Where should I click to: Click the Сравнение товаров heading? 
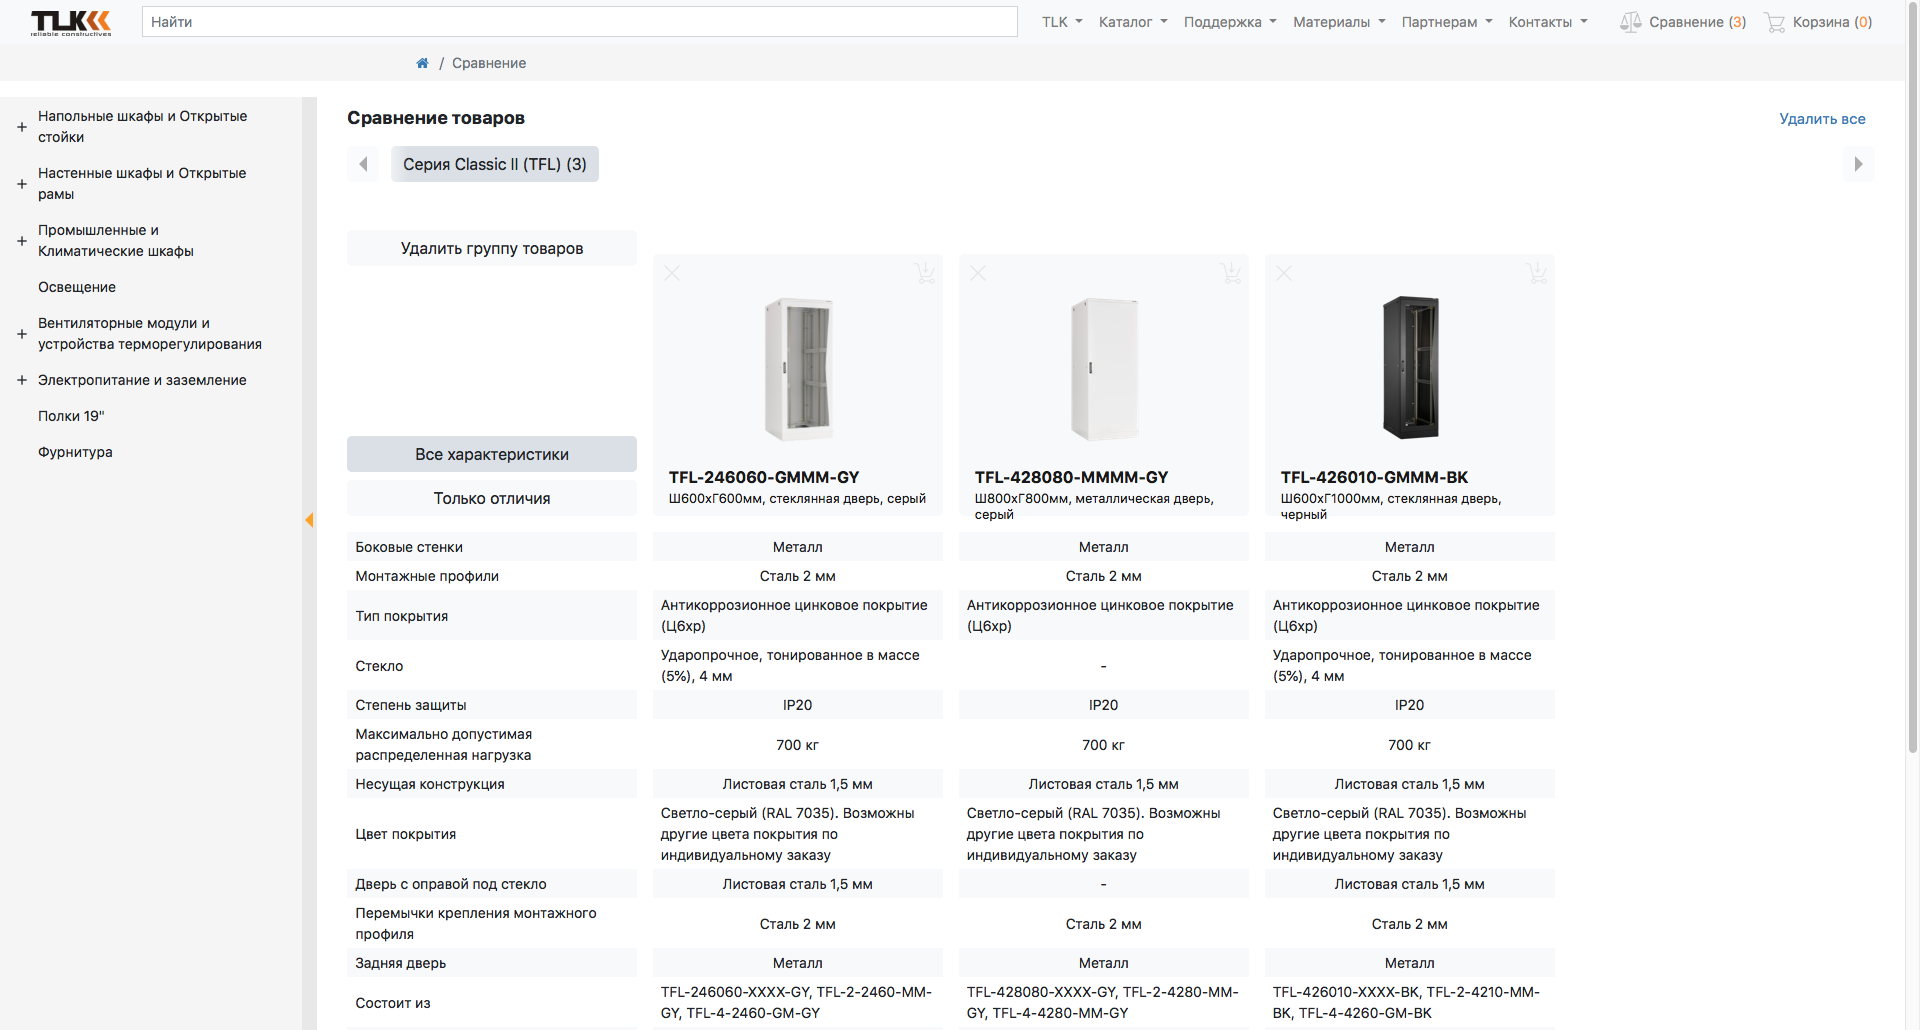point(436,118)
